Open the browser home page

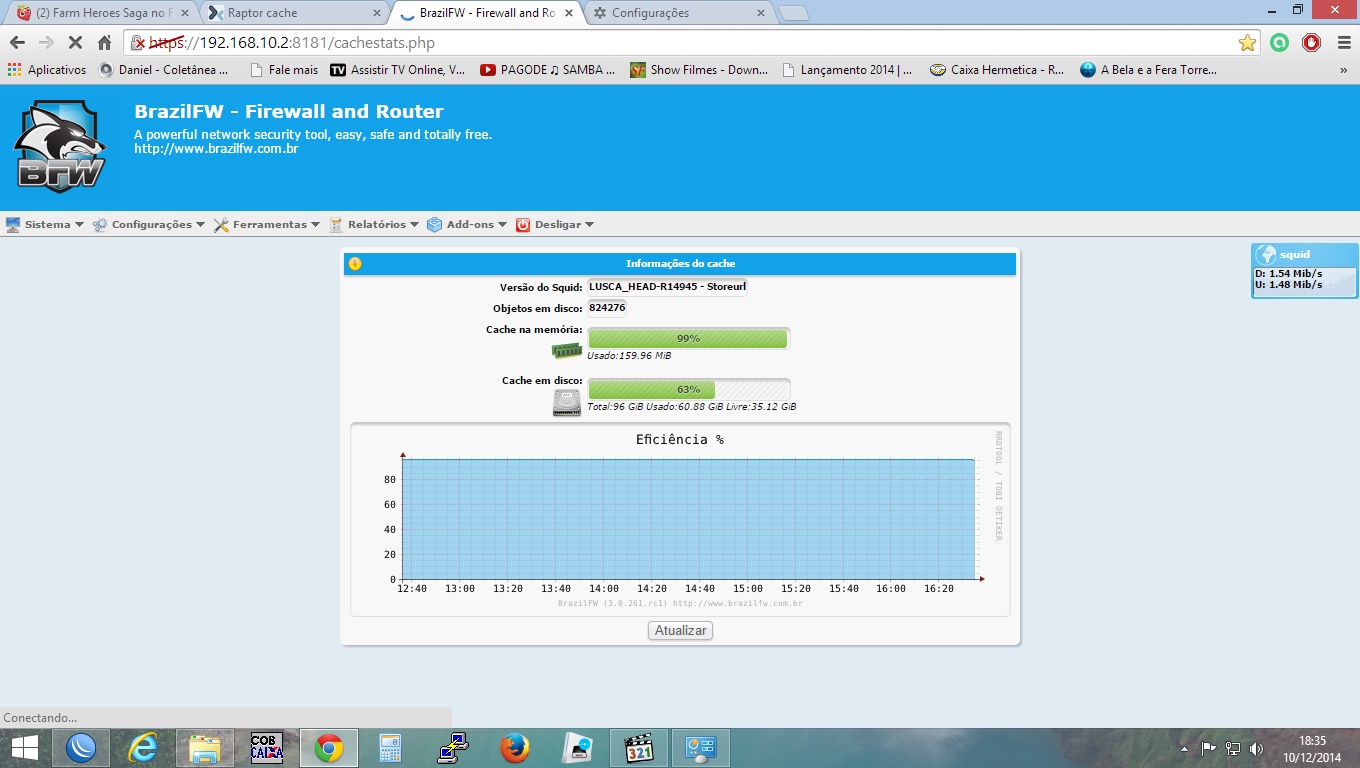point(104,43)
